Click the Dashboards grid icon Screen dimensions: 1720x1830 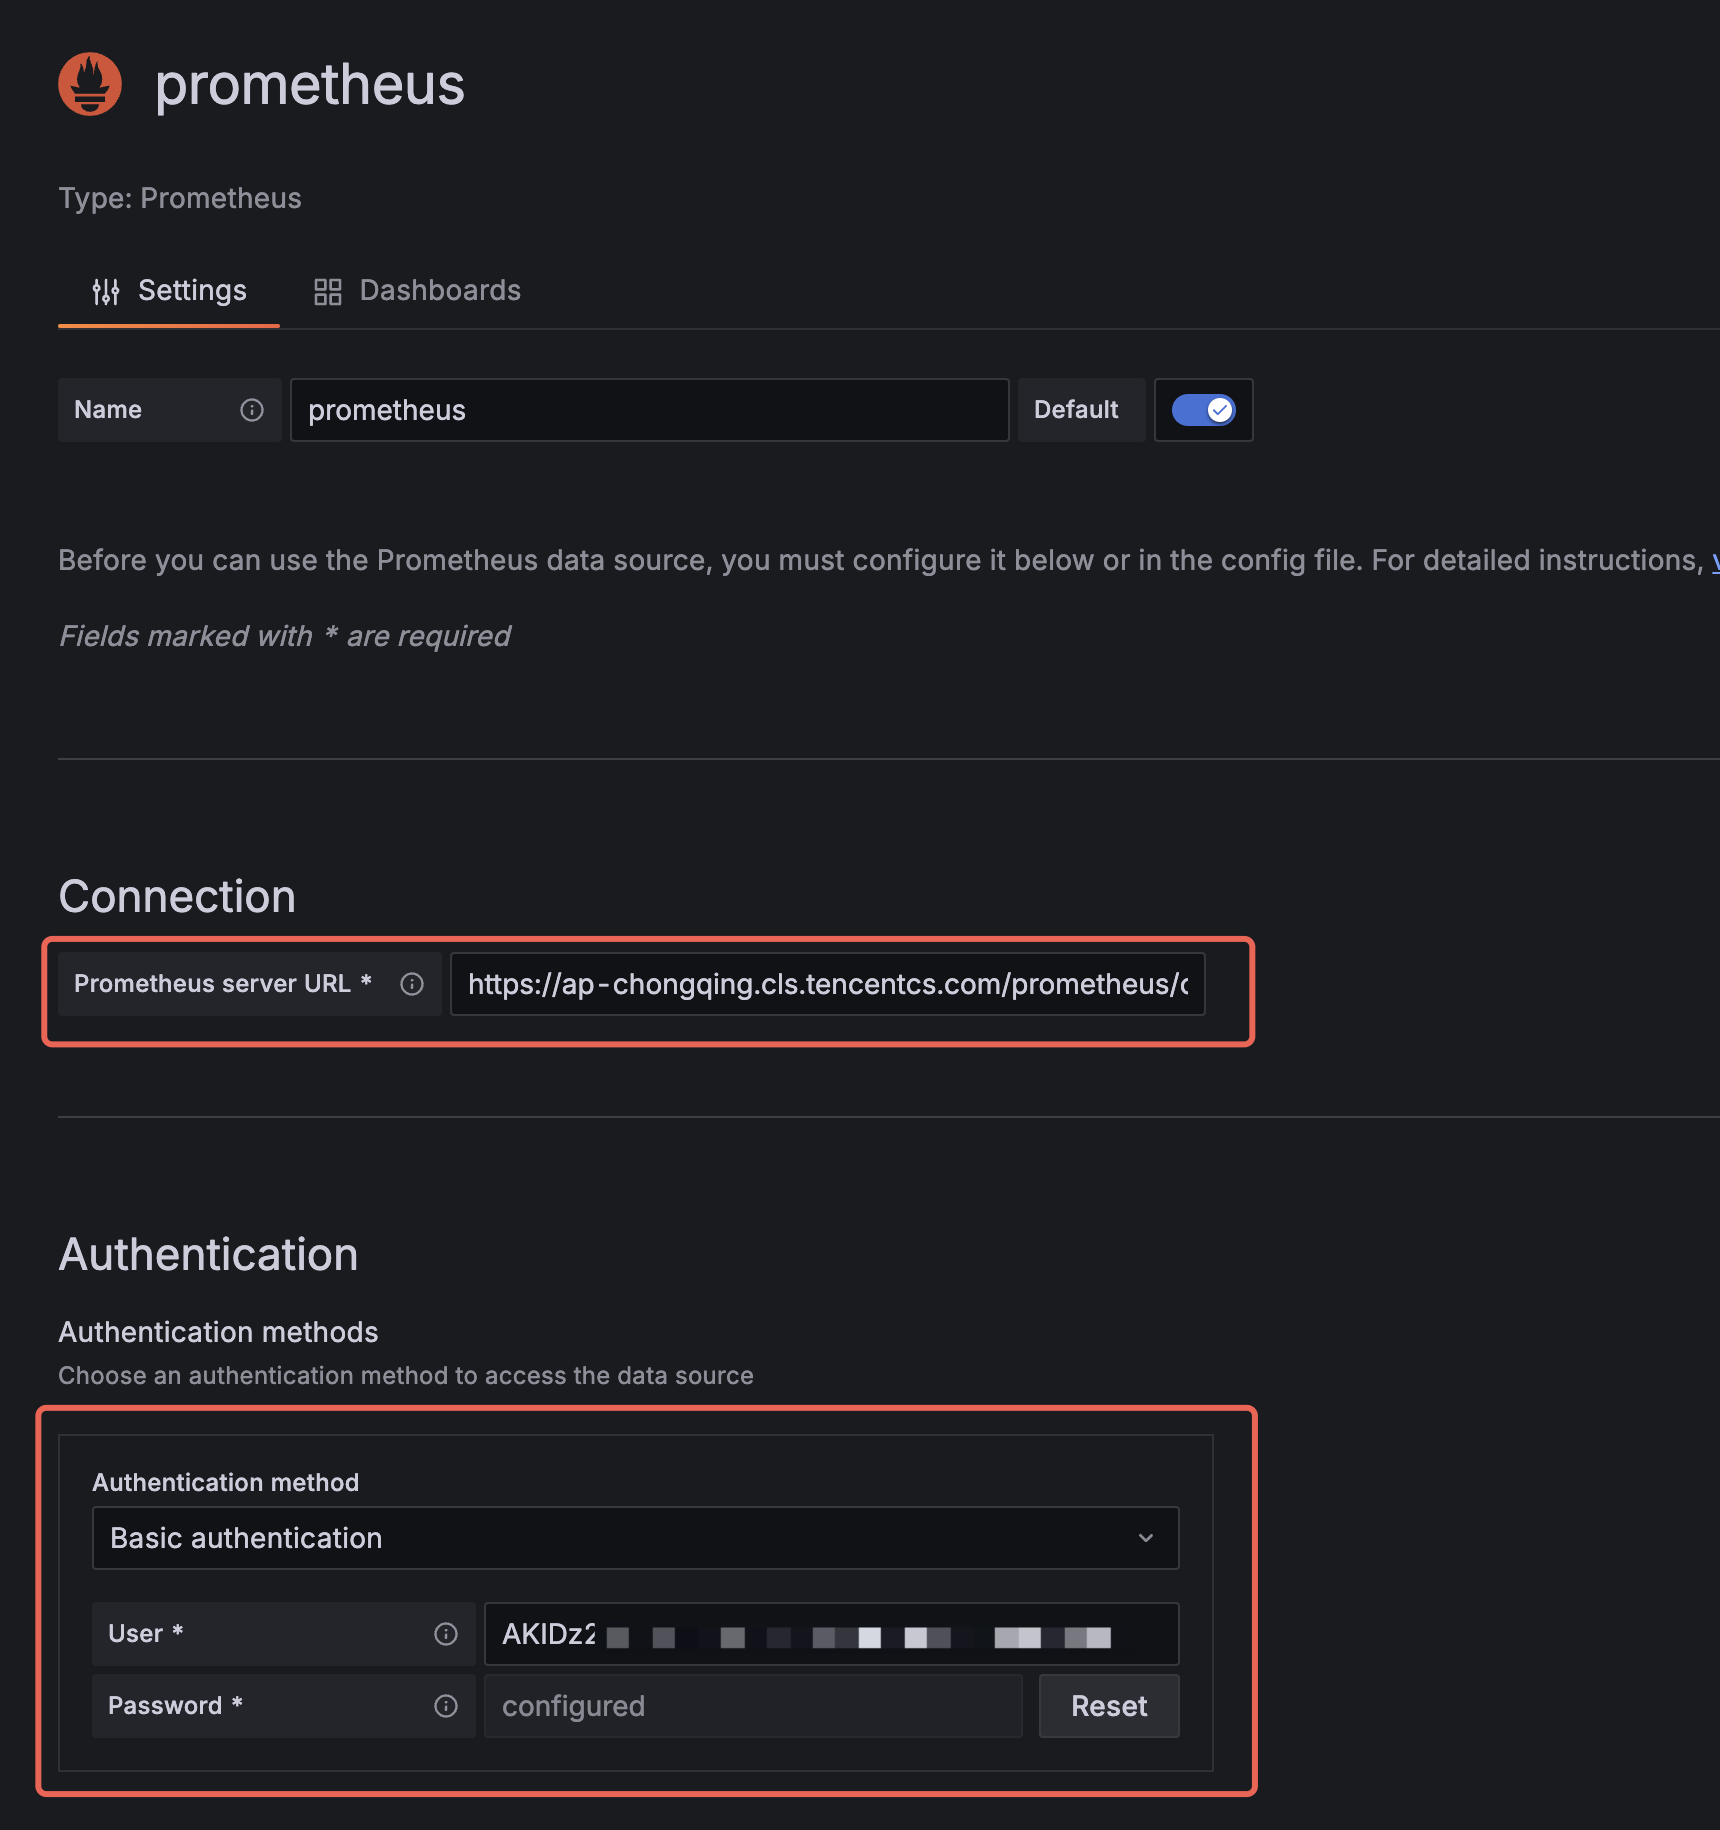click(x=327, y=291)
